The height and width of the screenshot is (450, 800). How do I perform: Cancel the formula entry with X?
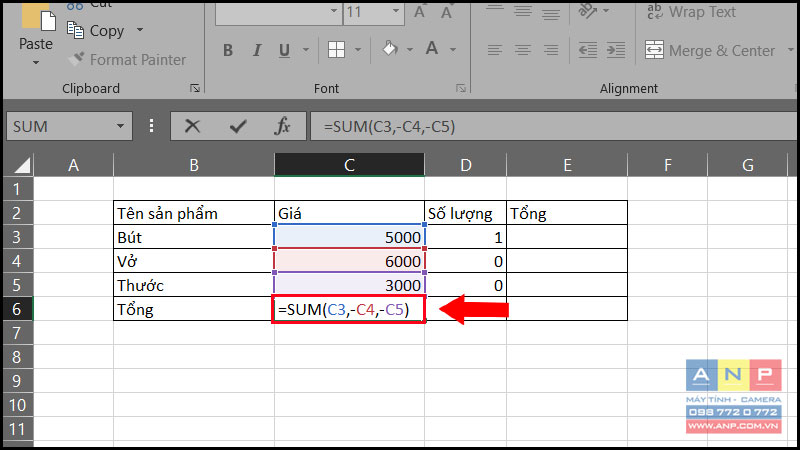click(x=192, y=126)
